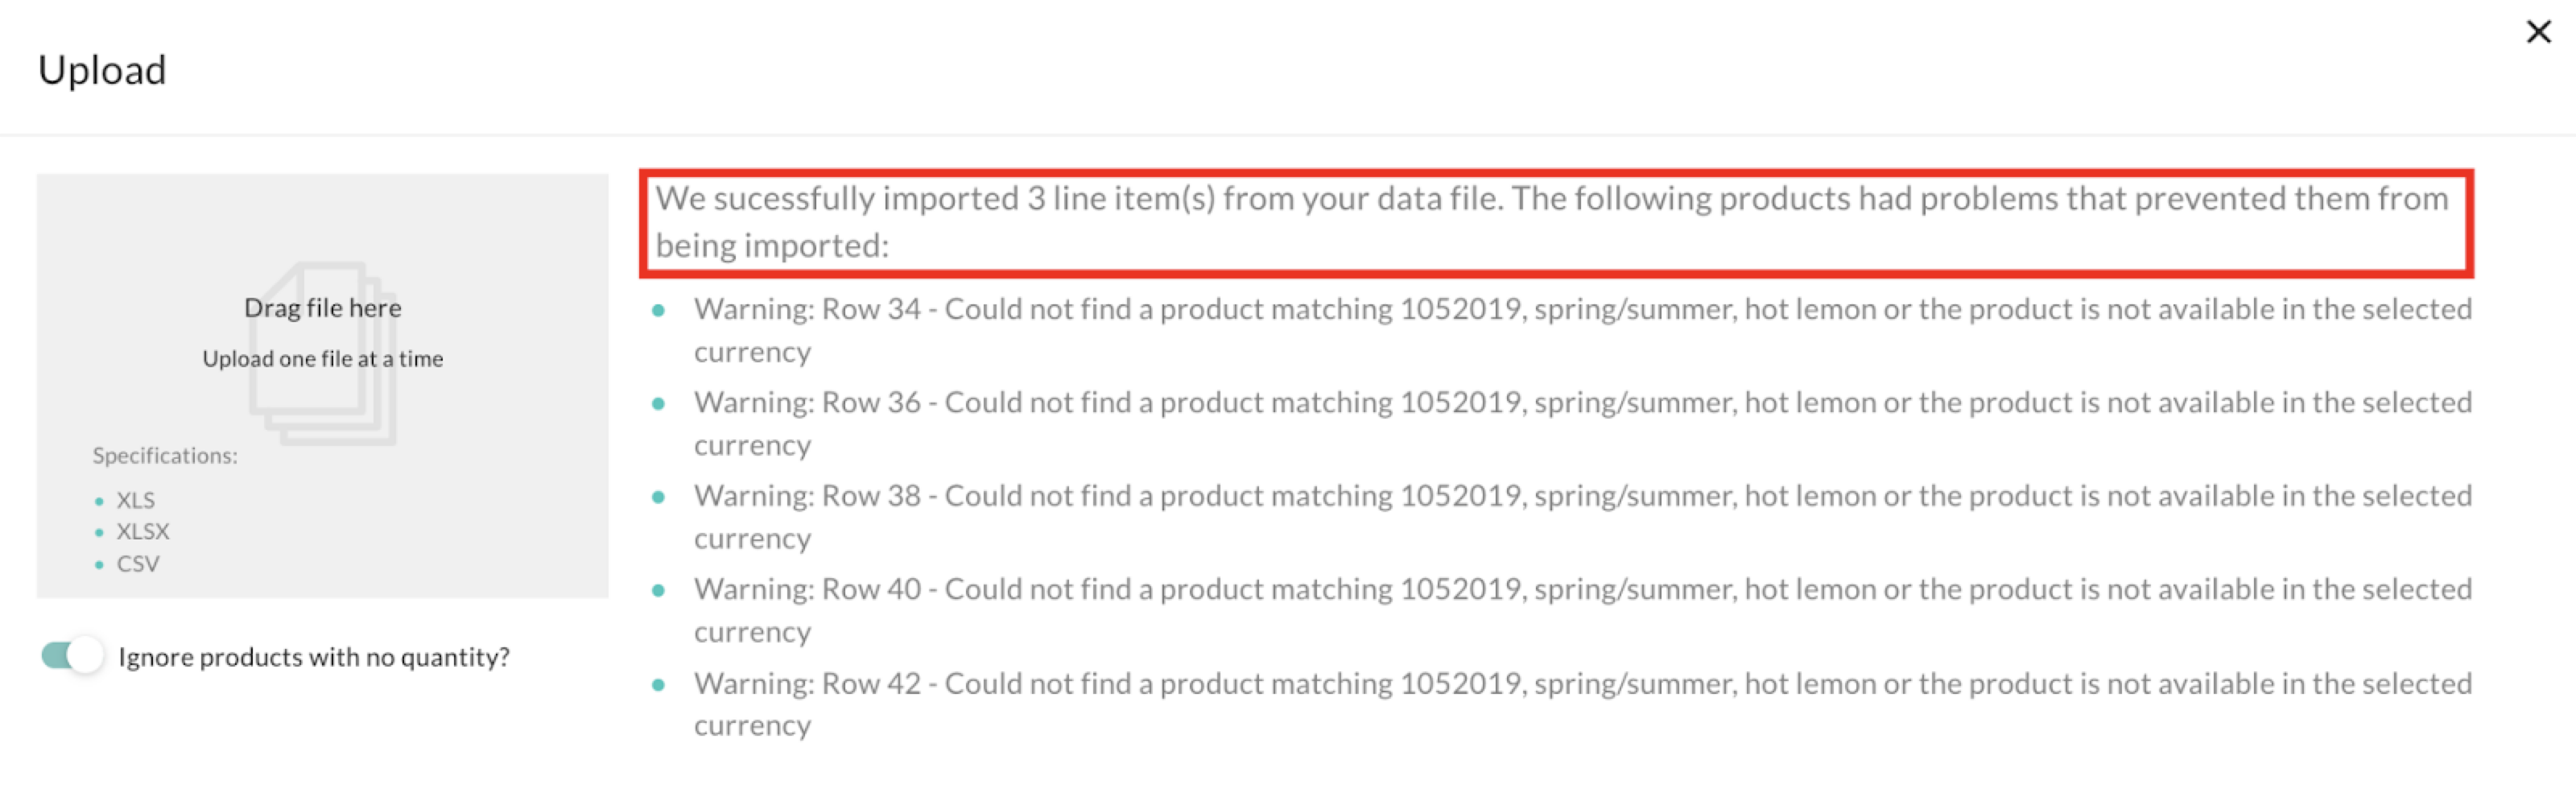Image resolution: width=2576 pixels, height=797 pixels.
Task: Click the Upload dialog title
Action: (102, 70)
